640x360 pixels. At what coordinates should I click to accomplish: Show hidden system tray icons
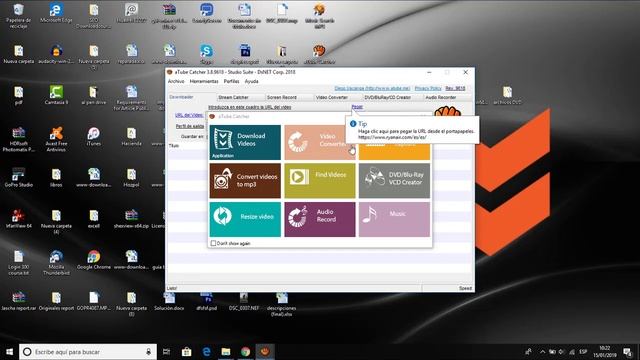click(x=542, y=352)
